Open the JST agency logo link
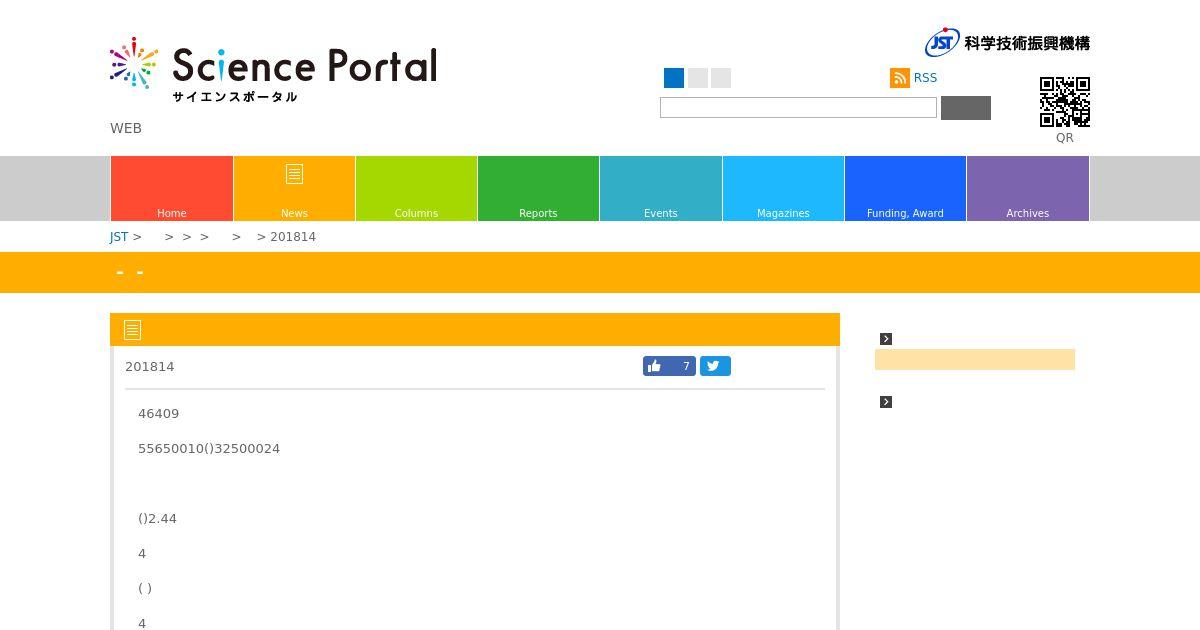The width and height of the screenshot is (1200, 630). pyautogui.click(x=1007, y=42)
